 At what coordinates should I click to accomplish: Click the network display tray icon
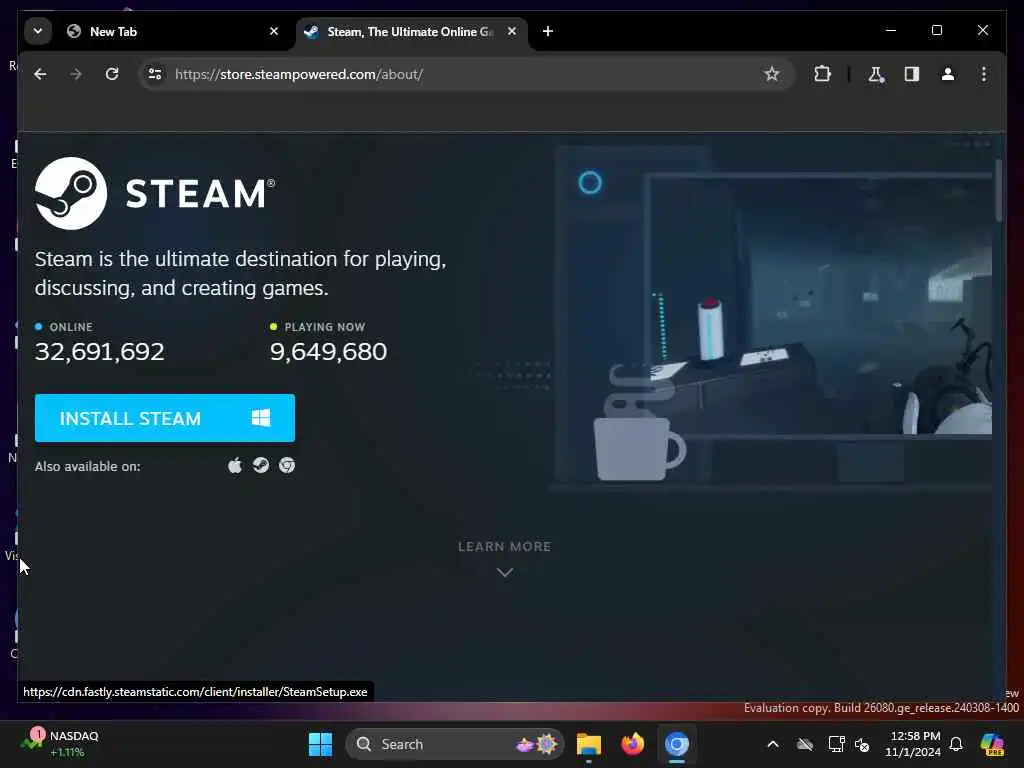[836, 744]
